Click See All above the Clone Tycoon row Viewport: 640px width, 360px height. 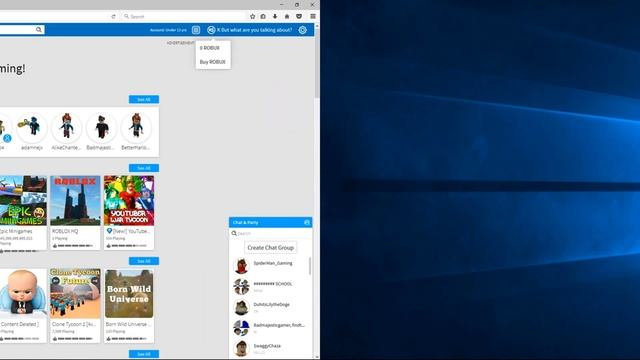(x=144, y=261)
